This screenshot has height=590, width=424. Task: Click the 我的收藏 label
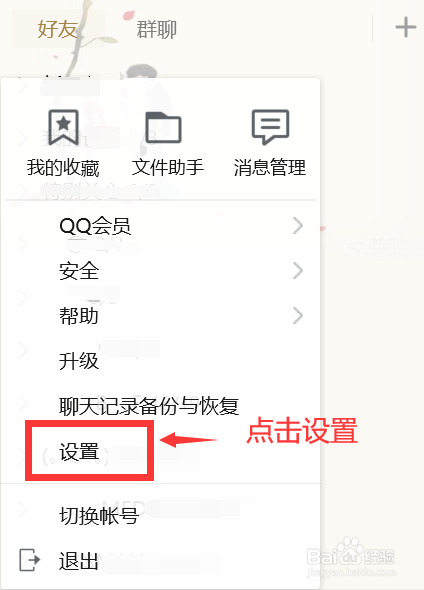tap(63, 167)
